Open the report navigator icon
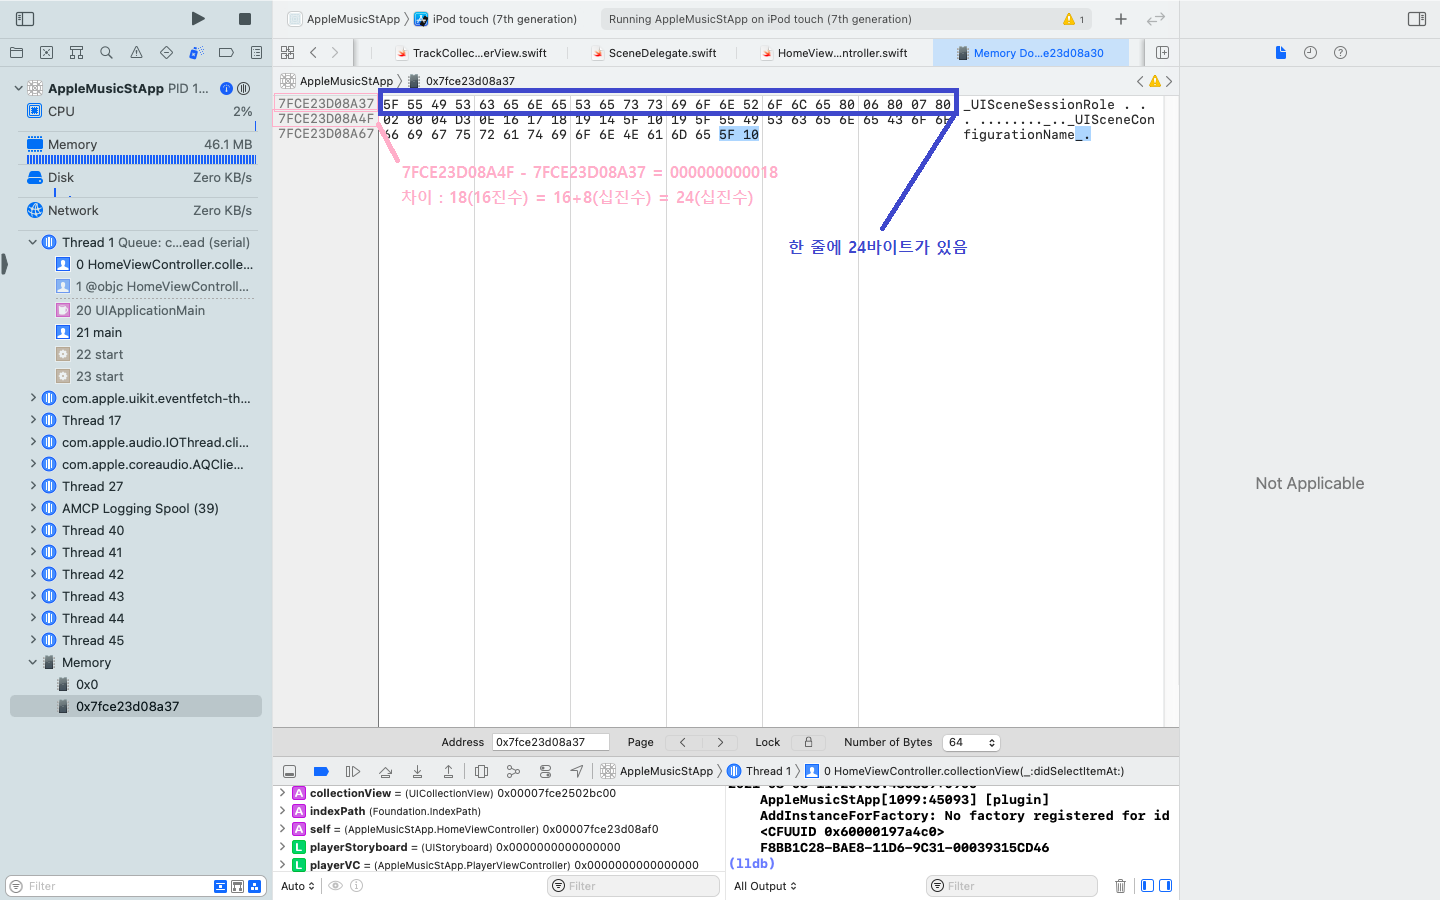1440x900 pixels. coord(256,53)
